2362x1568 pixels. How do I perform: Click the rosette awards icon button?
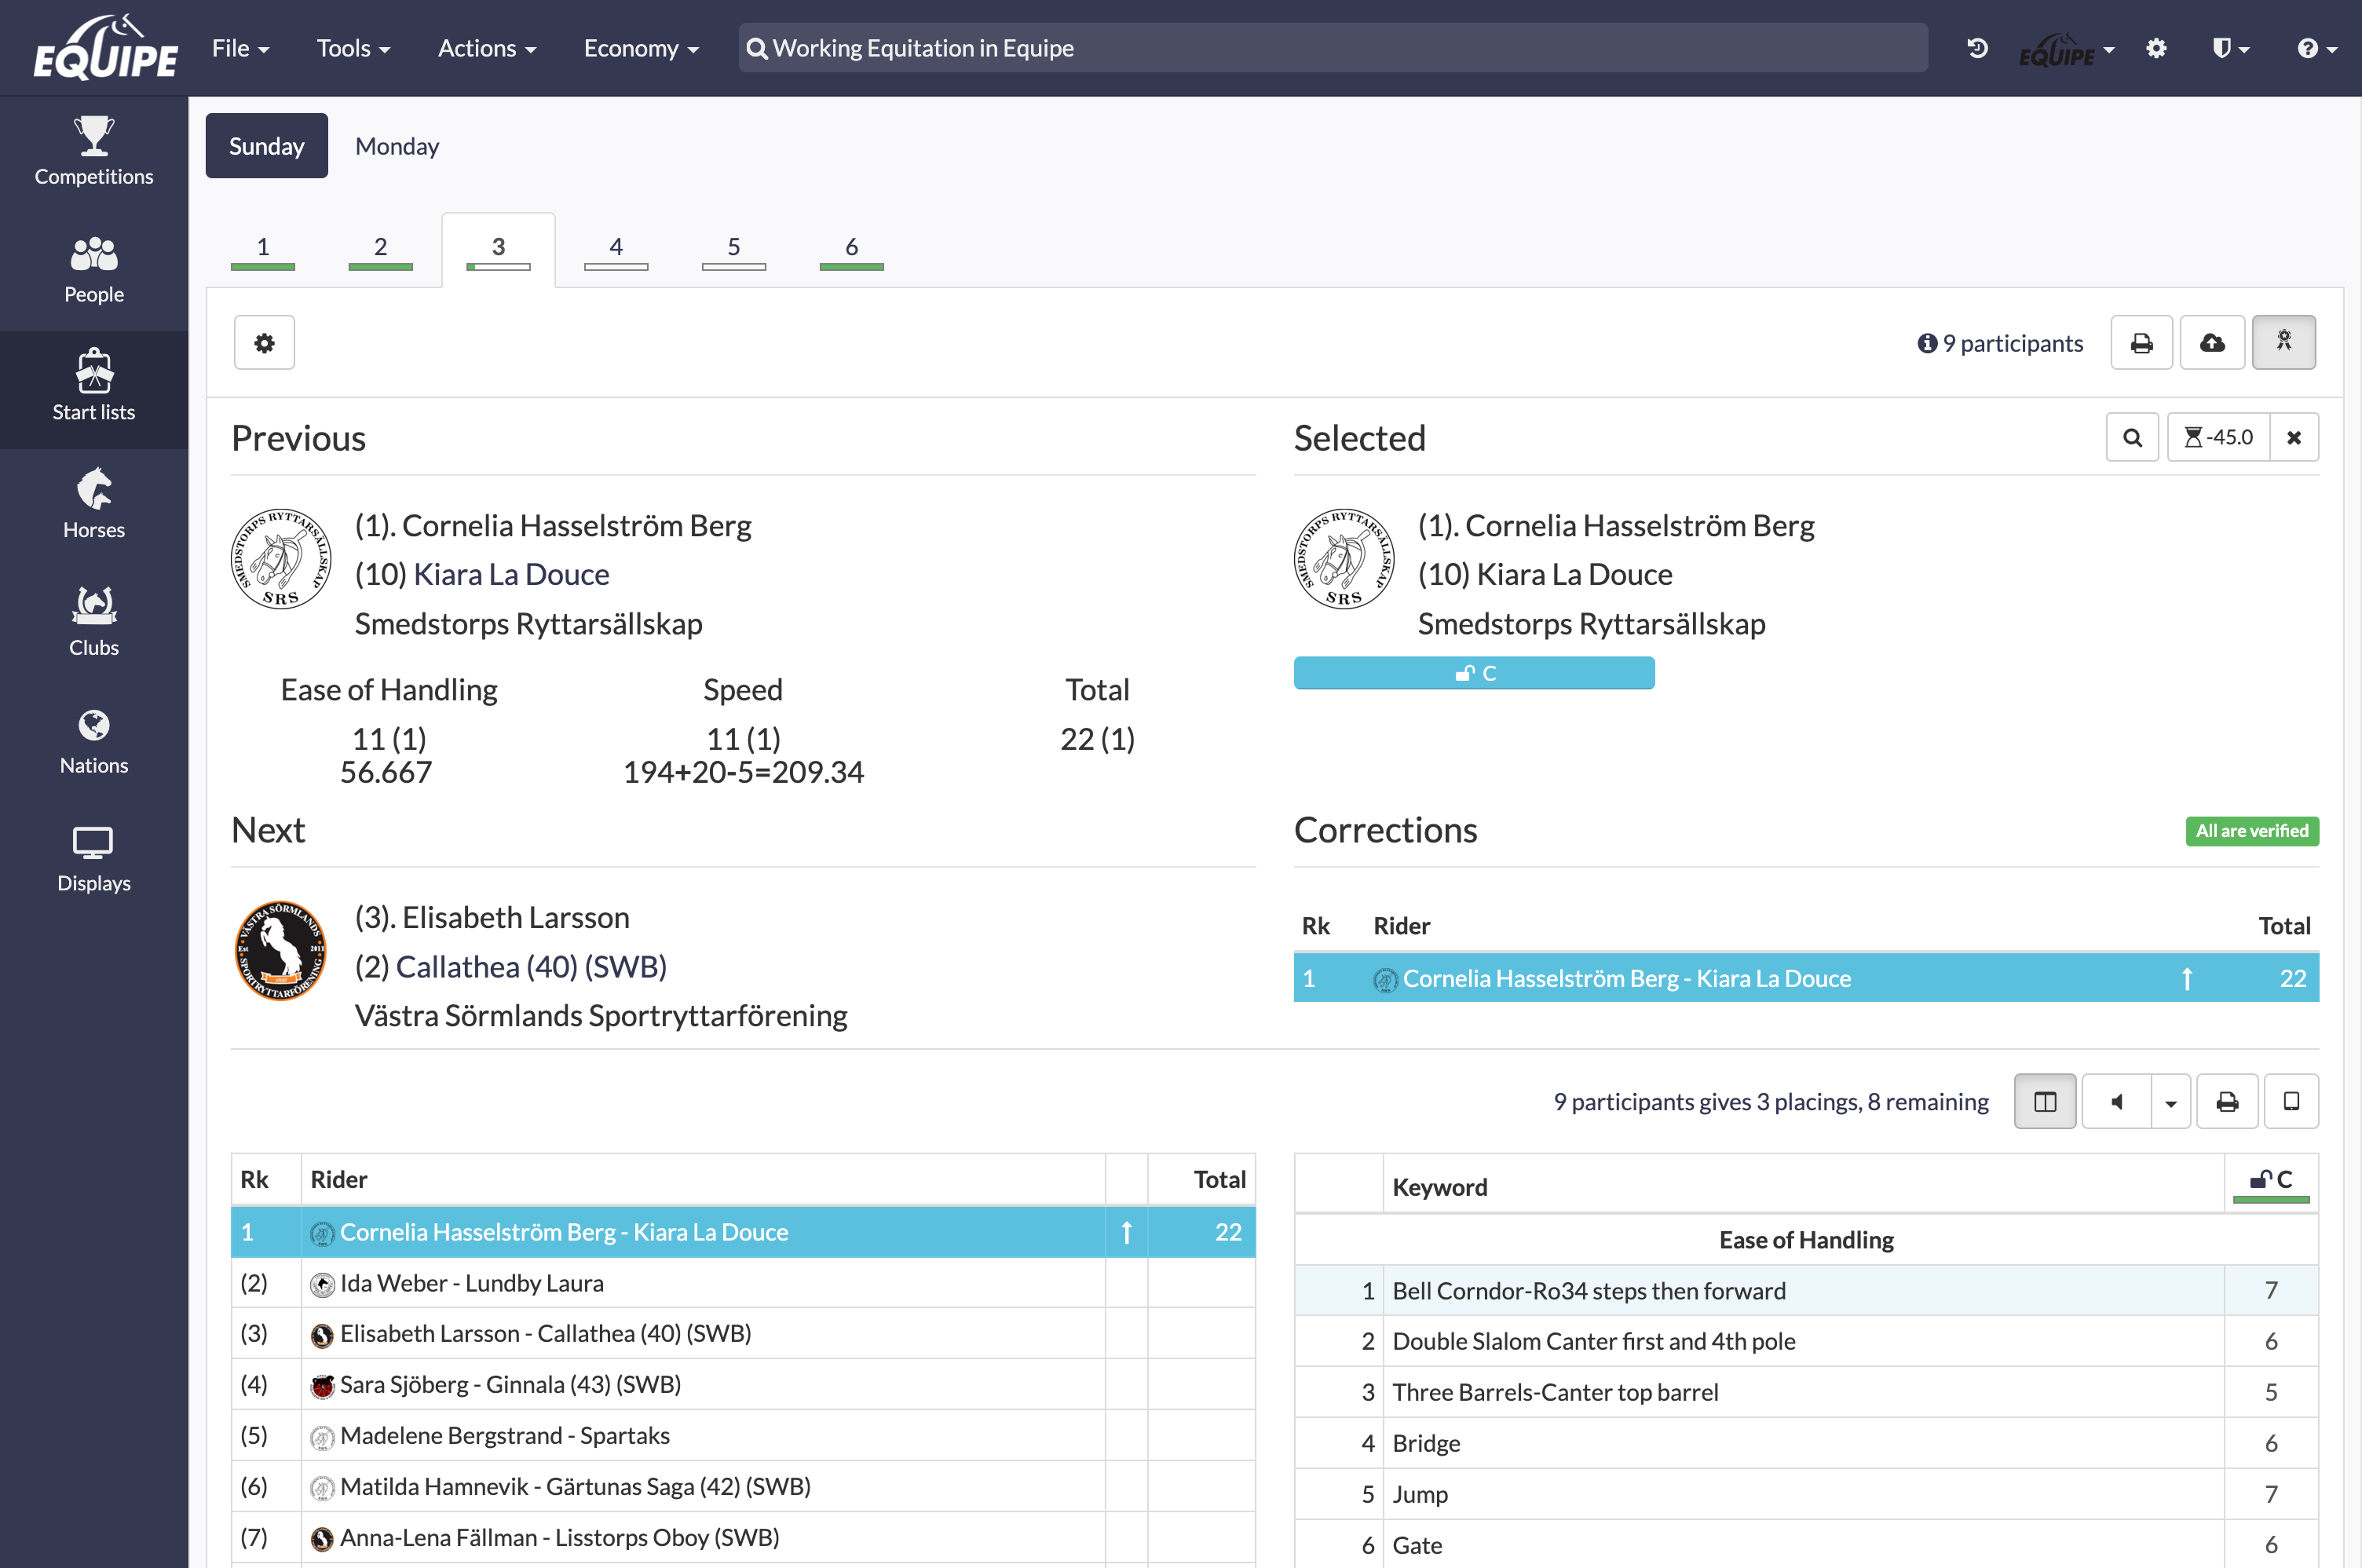pos(2283,343)
